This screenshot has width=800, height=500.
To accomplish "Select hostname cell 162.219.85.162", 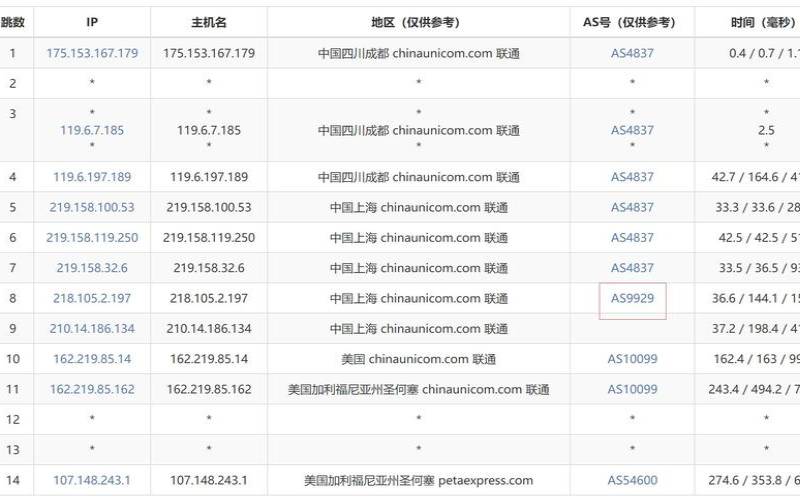I will (209, 389).
